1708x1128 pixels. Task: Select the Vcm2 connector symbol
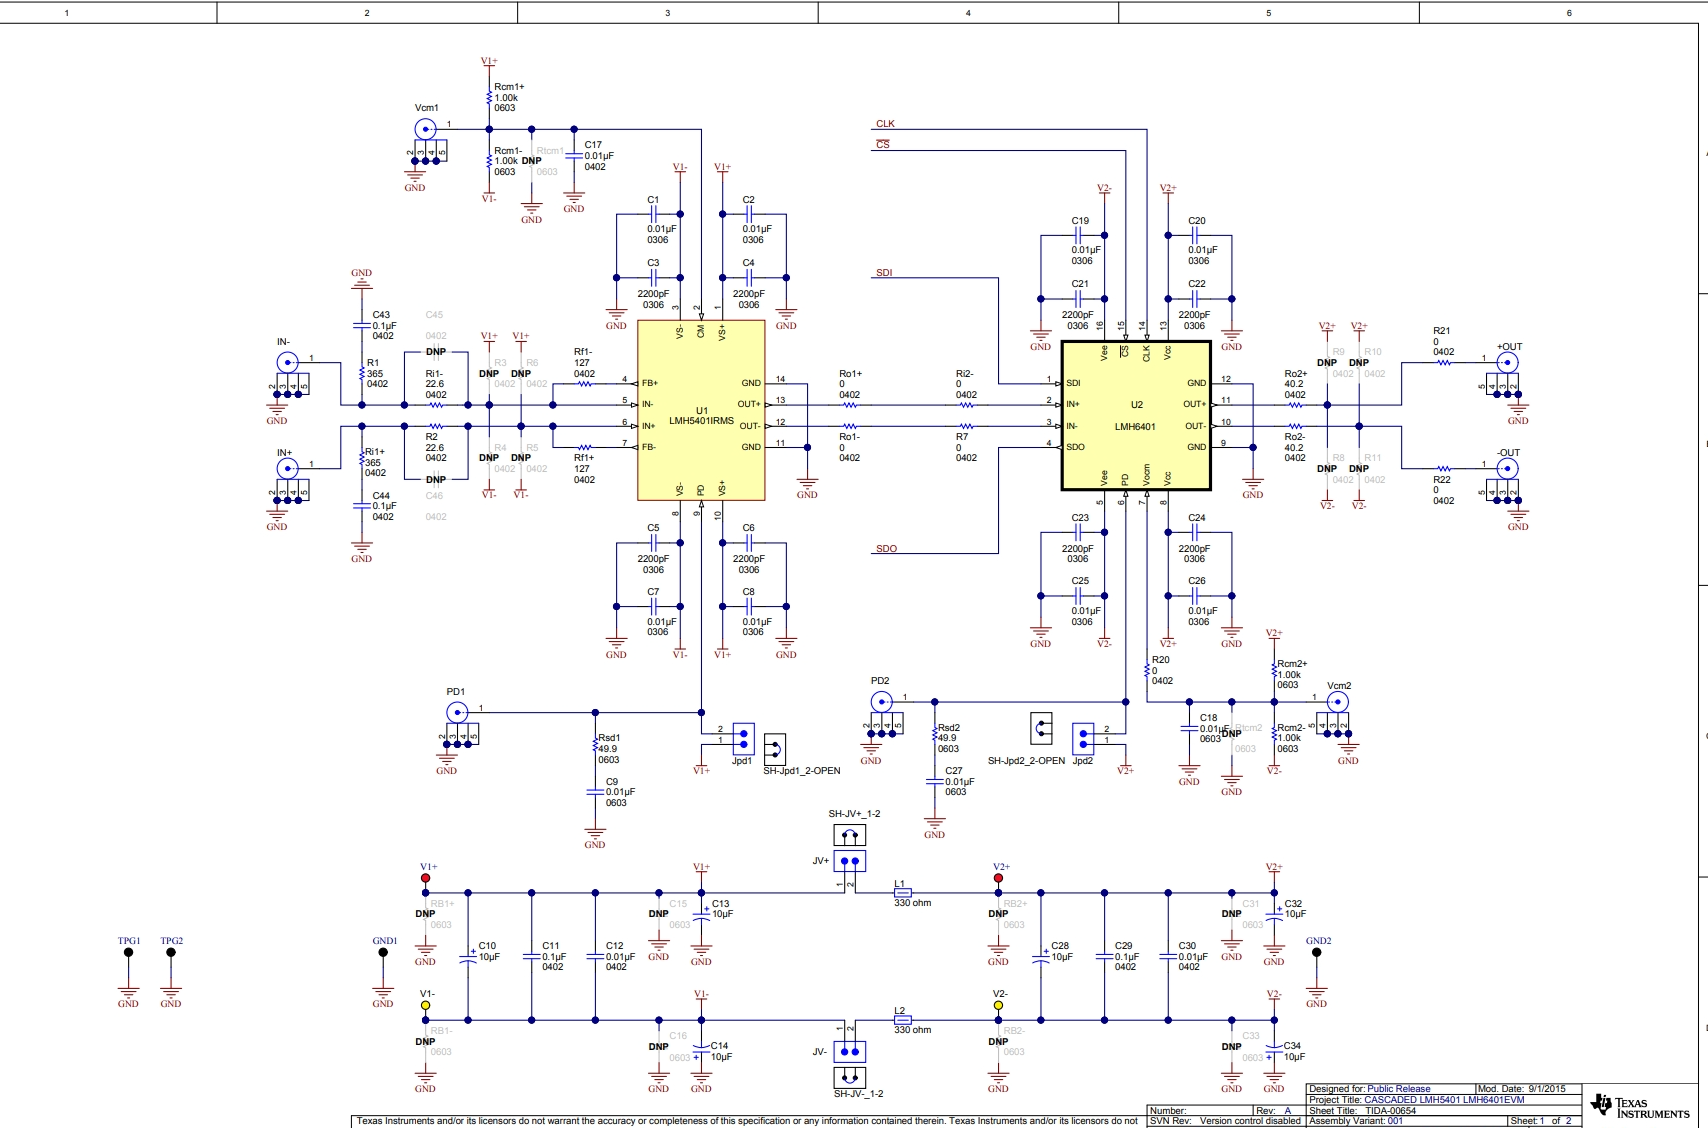tap(1337, 702)
